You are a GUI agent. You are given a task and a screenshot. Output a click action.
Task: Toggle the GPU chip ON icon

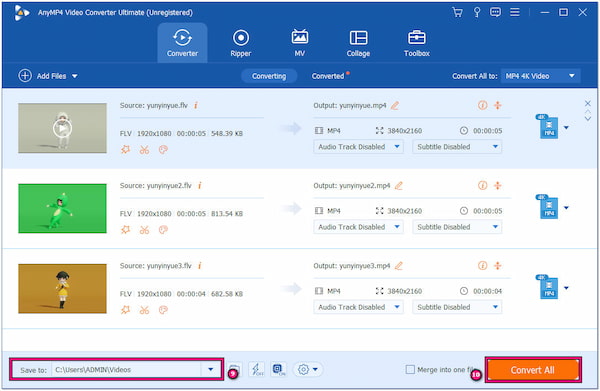279,370
